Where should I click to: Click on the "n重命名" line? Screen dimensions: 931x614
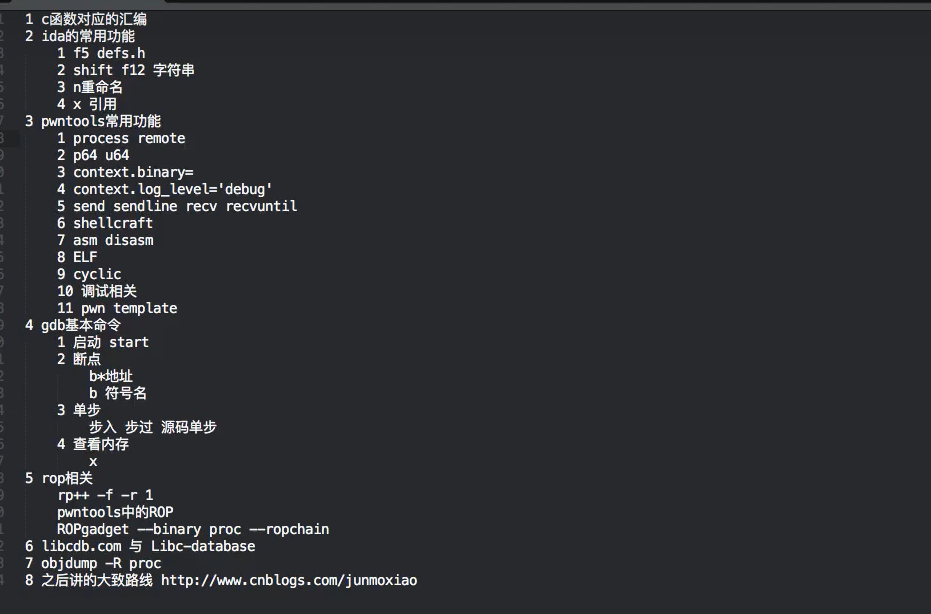[x=98, y=87]
